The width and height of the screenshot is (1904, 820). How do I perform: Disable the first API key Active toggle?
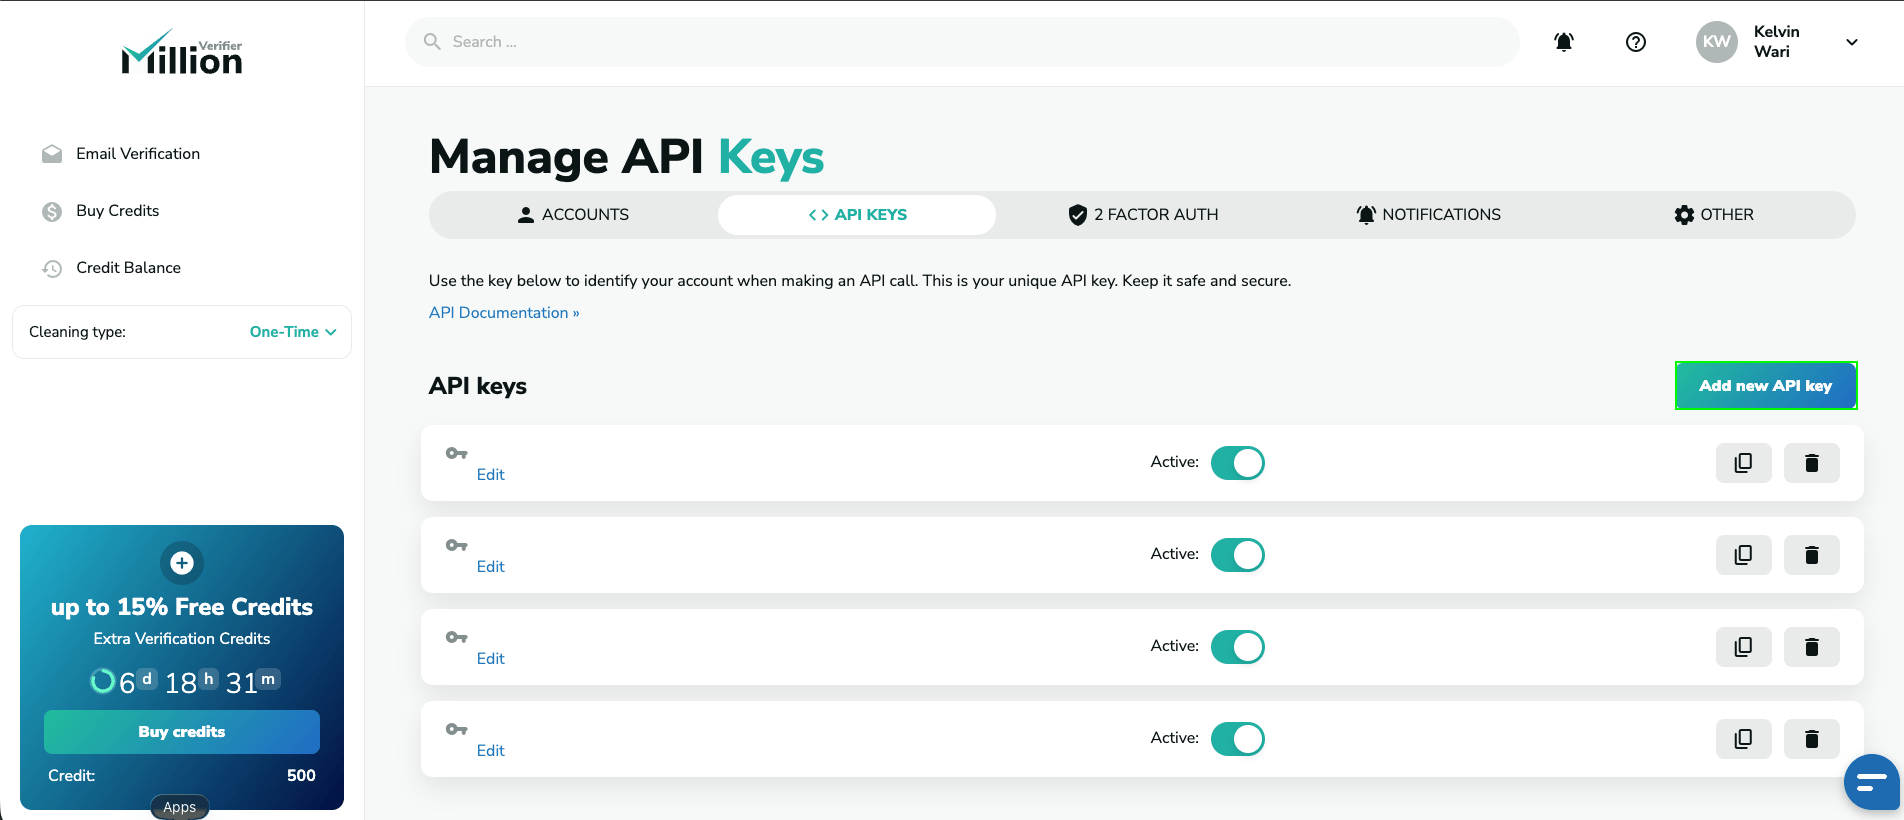coord(1238,463)
